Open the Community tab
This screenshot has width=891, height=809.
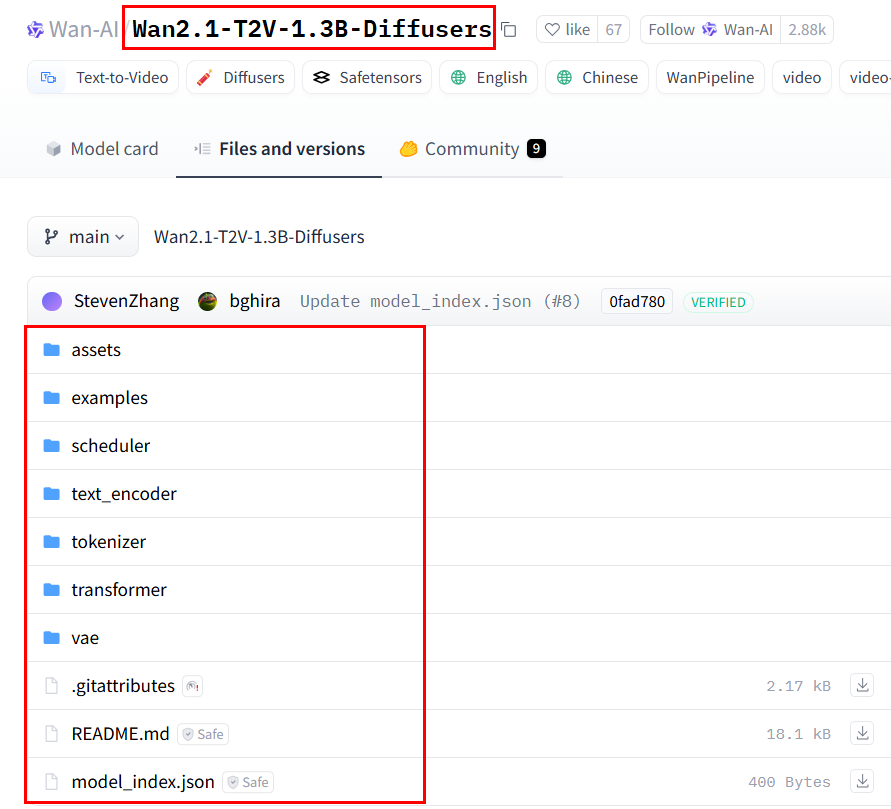pyautogui.click(x=472, y=149)
